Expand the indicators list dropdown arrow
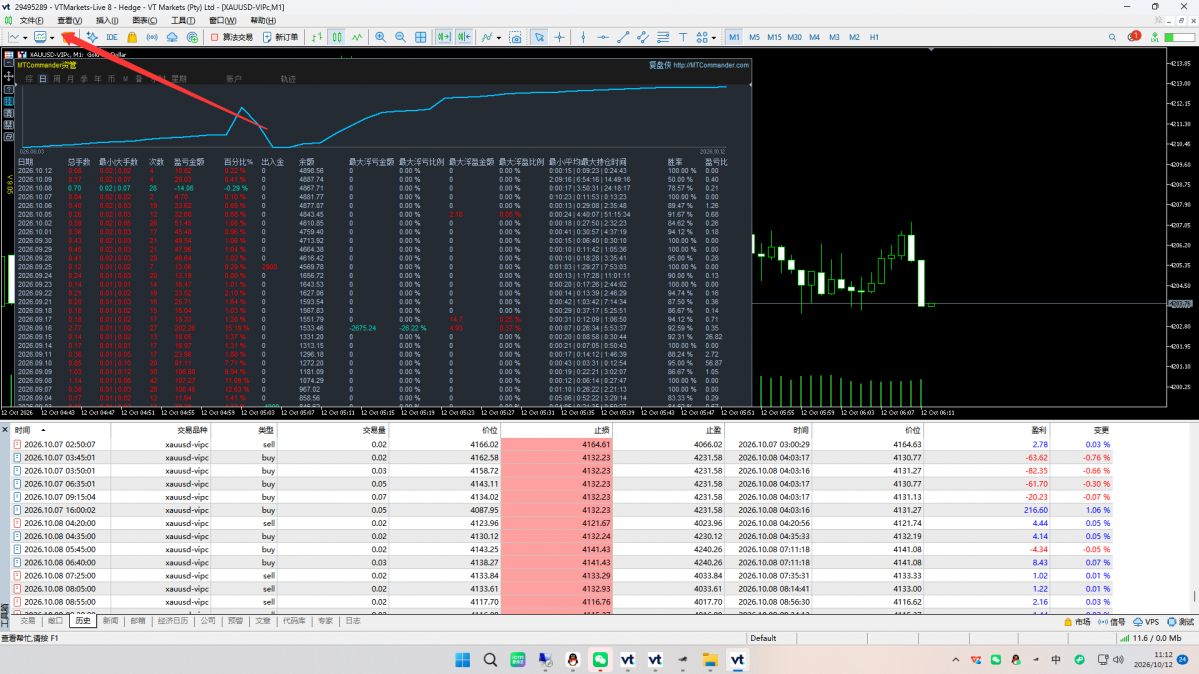The image size is (1199, 674). [x=499, y=37]
